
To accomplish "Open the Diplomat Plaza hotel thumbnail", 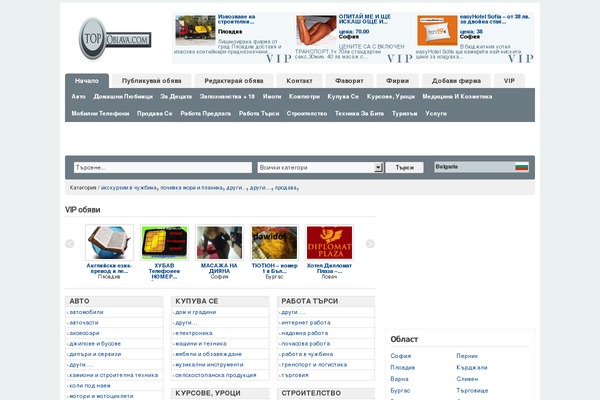I will [329, 243].
